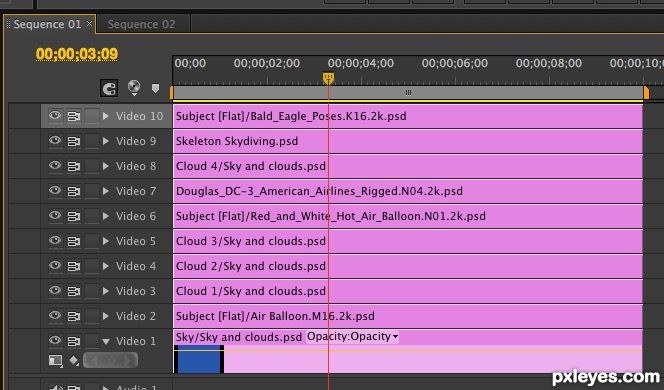664x390 pixels.
Task: Toggle sync lock on Video 9
Action: (x=74, y=141)
